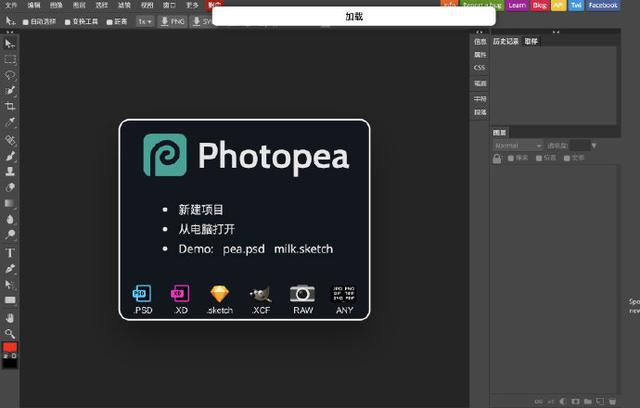
Task: Open the milk.sketch demo
Action: (303, 249)
